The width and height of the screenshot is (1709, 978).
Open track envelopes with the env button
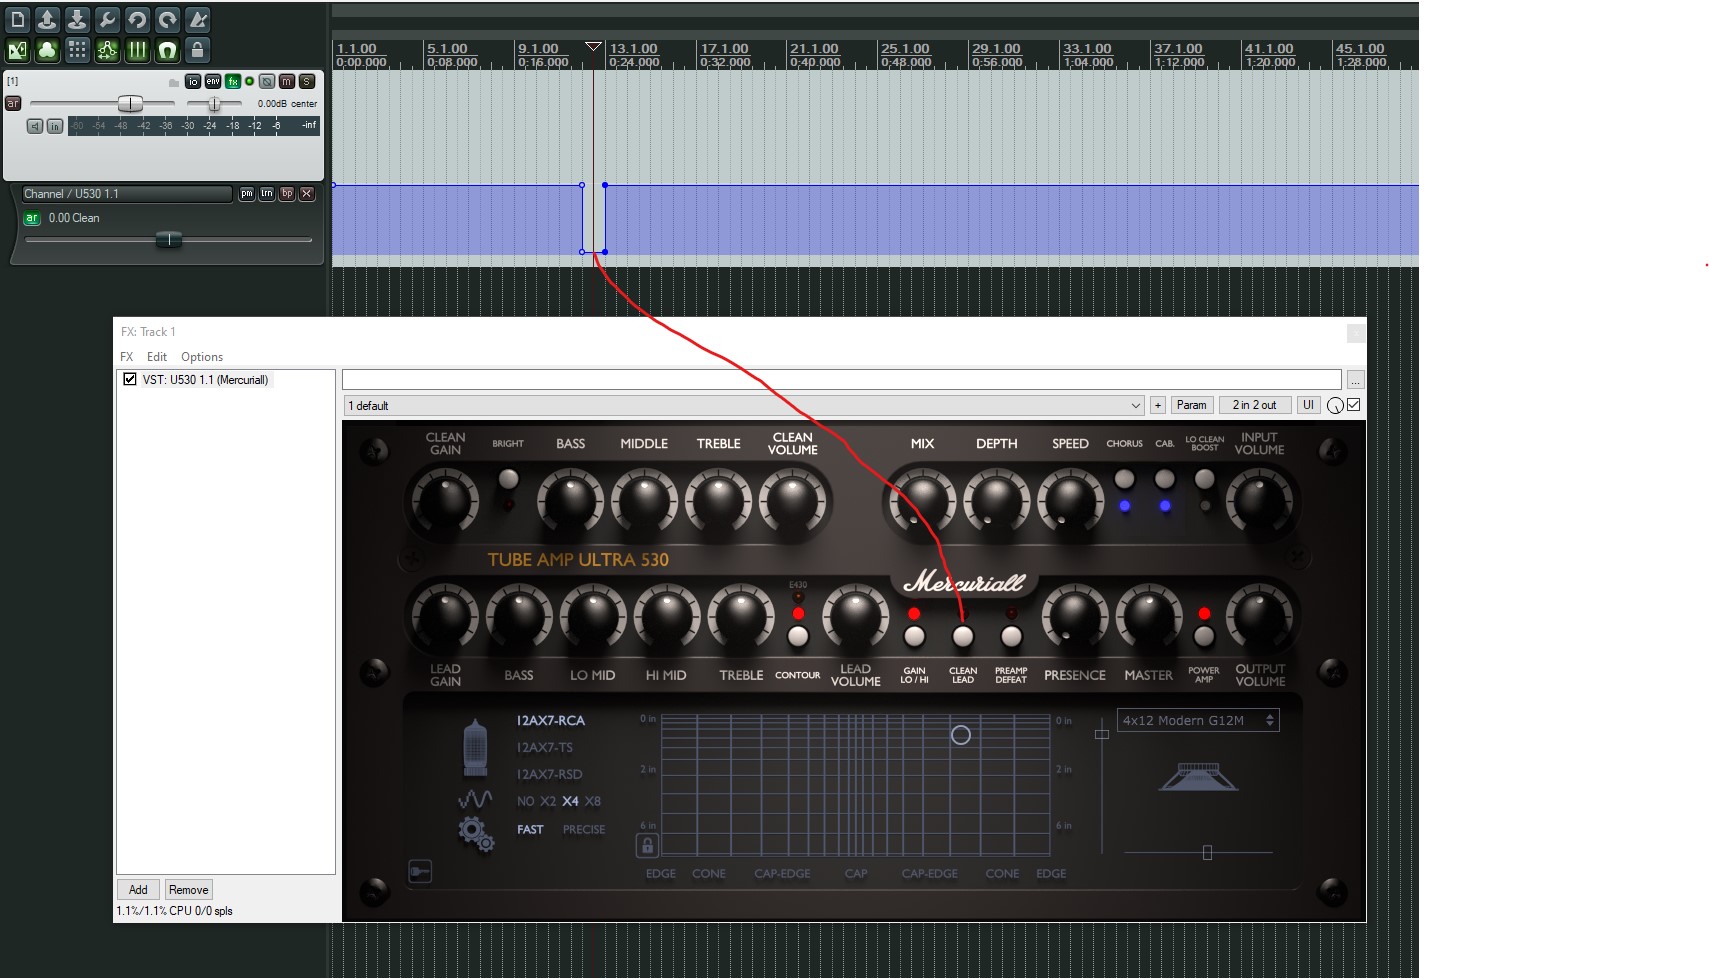pyautogui.click(x=213, y=81)
